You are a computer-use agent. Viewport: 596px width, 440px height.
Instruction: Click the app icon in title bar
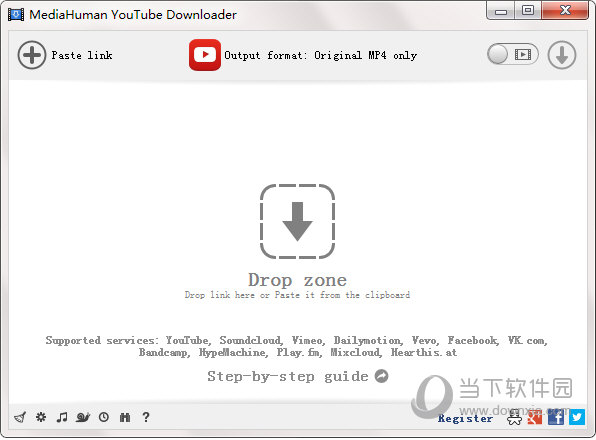point(16,14)
